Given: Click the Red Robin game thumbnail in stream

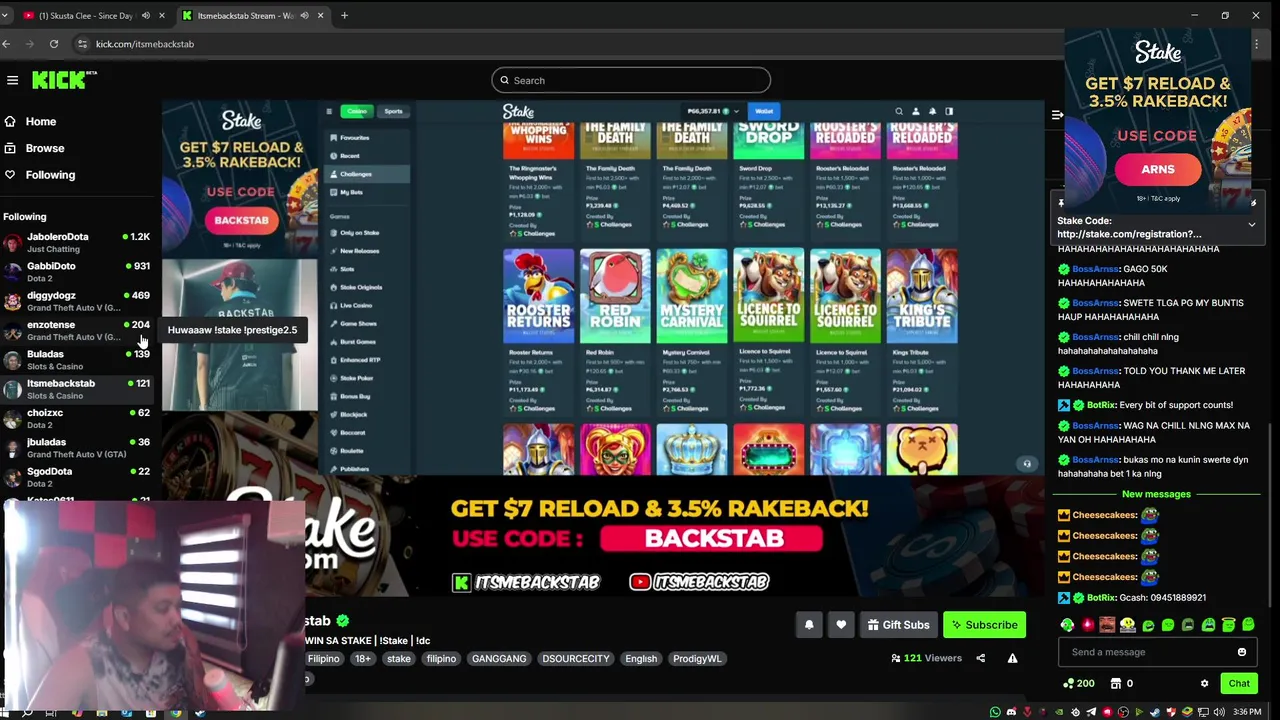Looking at the screenshot, I should 615,297.
